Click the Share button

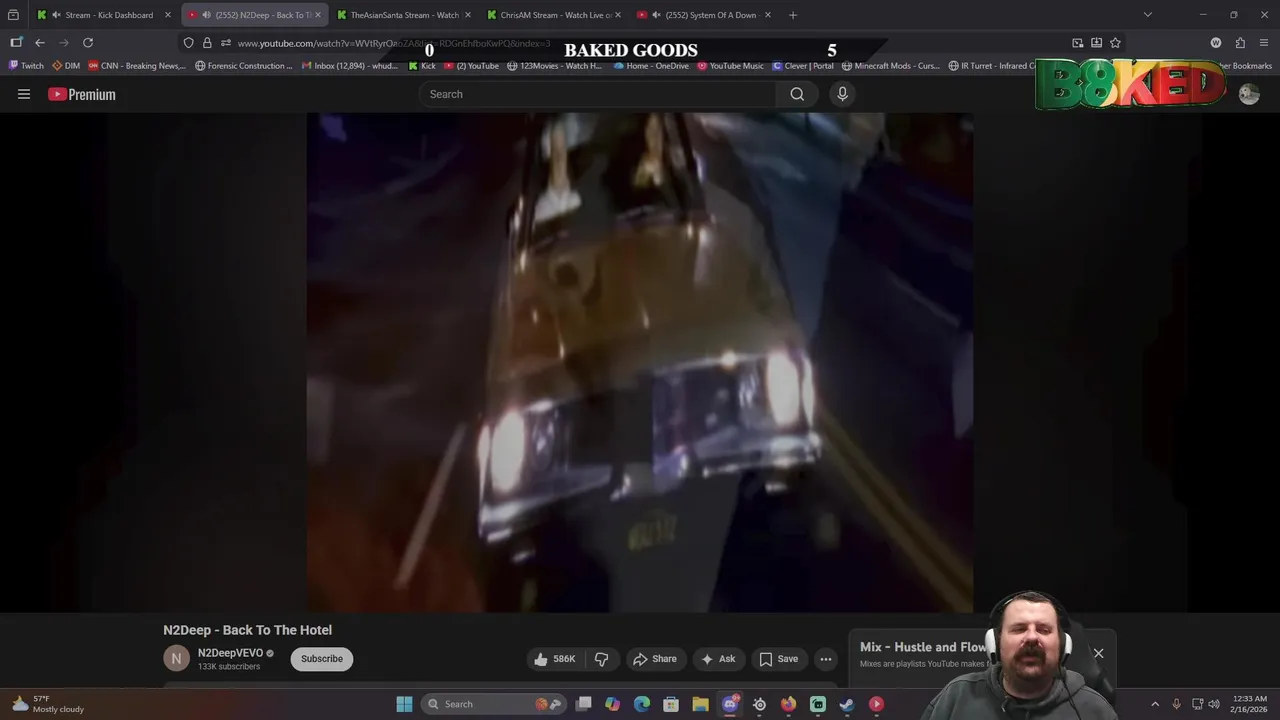point(655,659)
